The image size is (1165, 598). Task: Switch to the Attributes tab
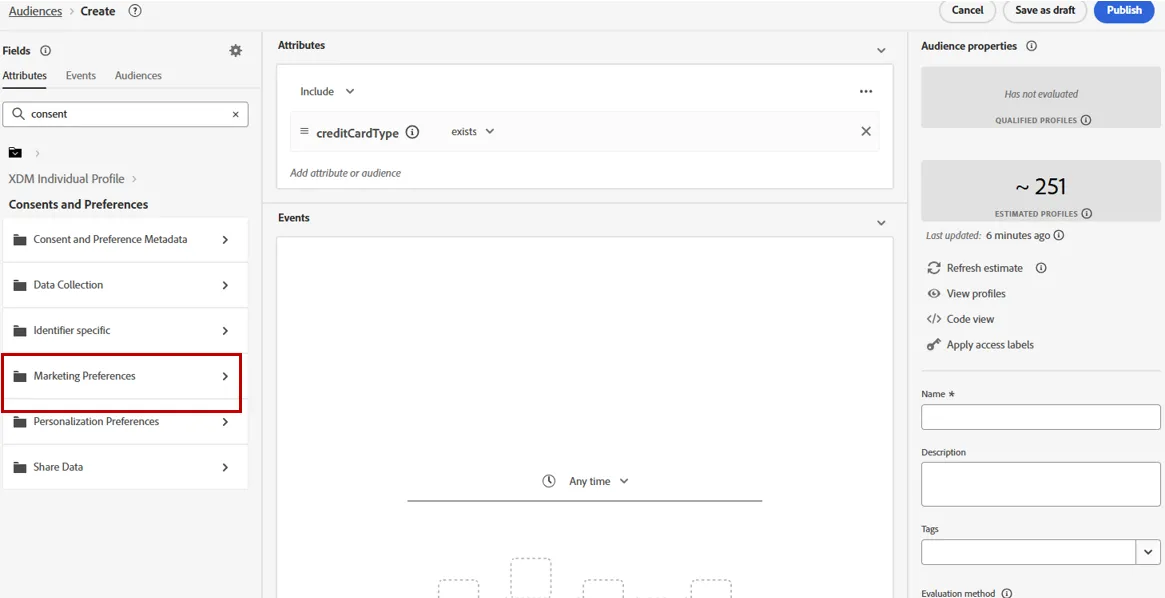click(25, 76)
